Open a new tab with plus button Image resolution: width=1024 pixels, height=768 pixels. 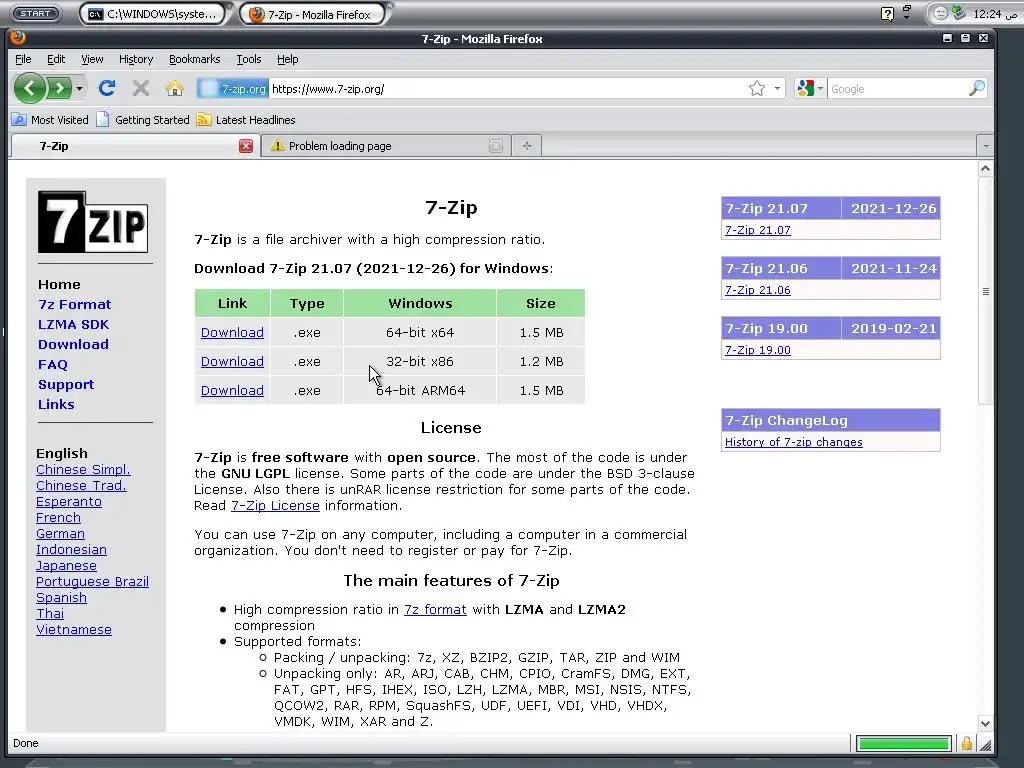tap(526, 146)
